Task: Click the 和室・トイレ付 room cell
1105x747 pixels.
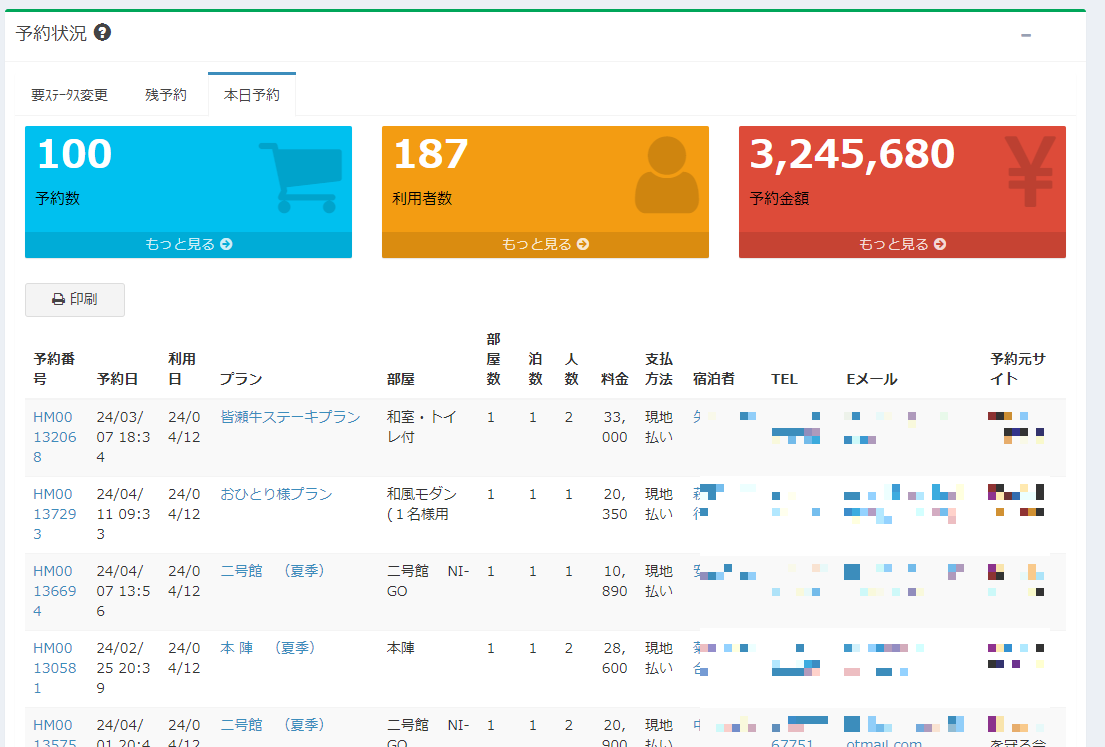Action: (x=421, y=427)
